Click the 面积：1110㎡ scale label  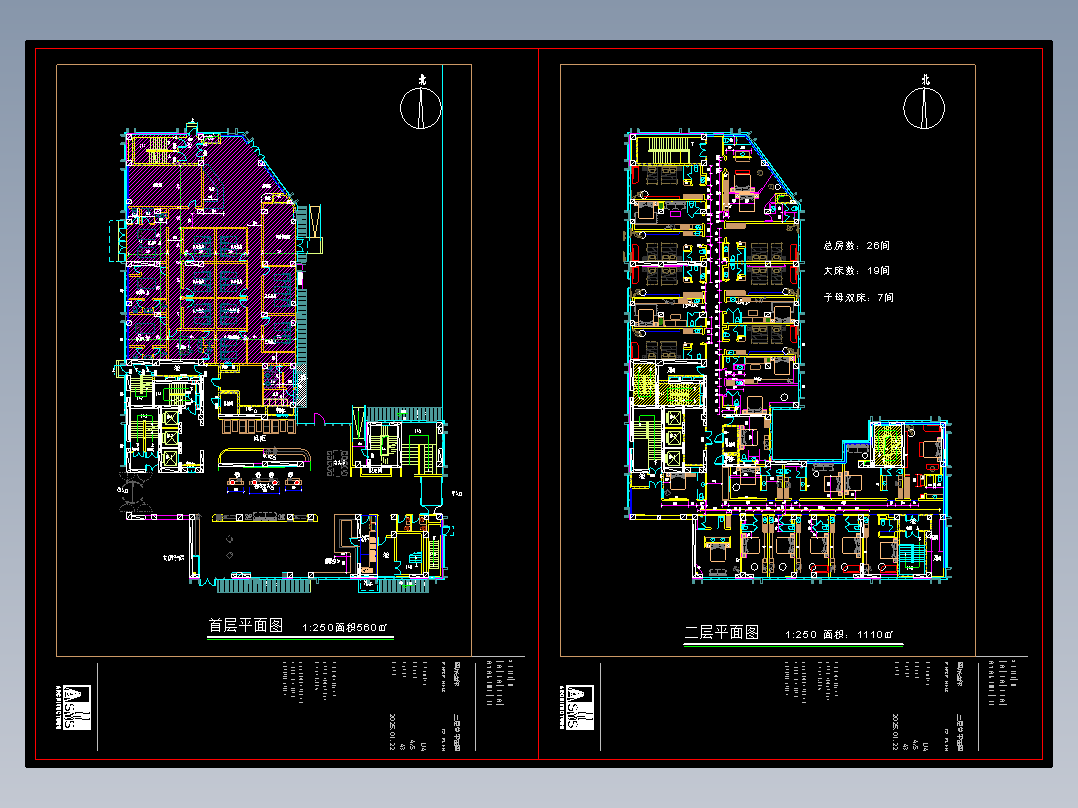pos(858,634)
